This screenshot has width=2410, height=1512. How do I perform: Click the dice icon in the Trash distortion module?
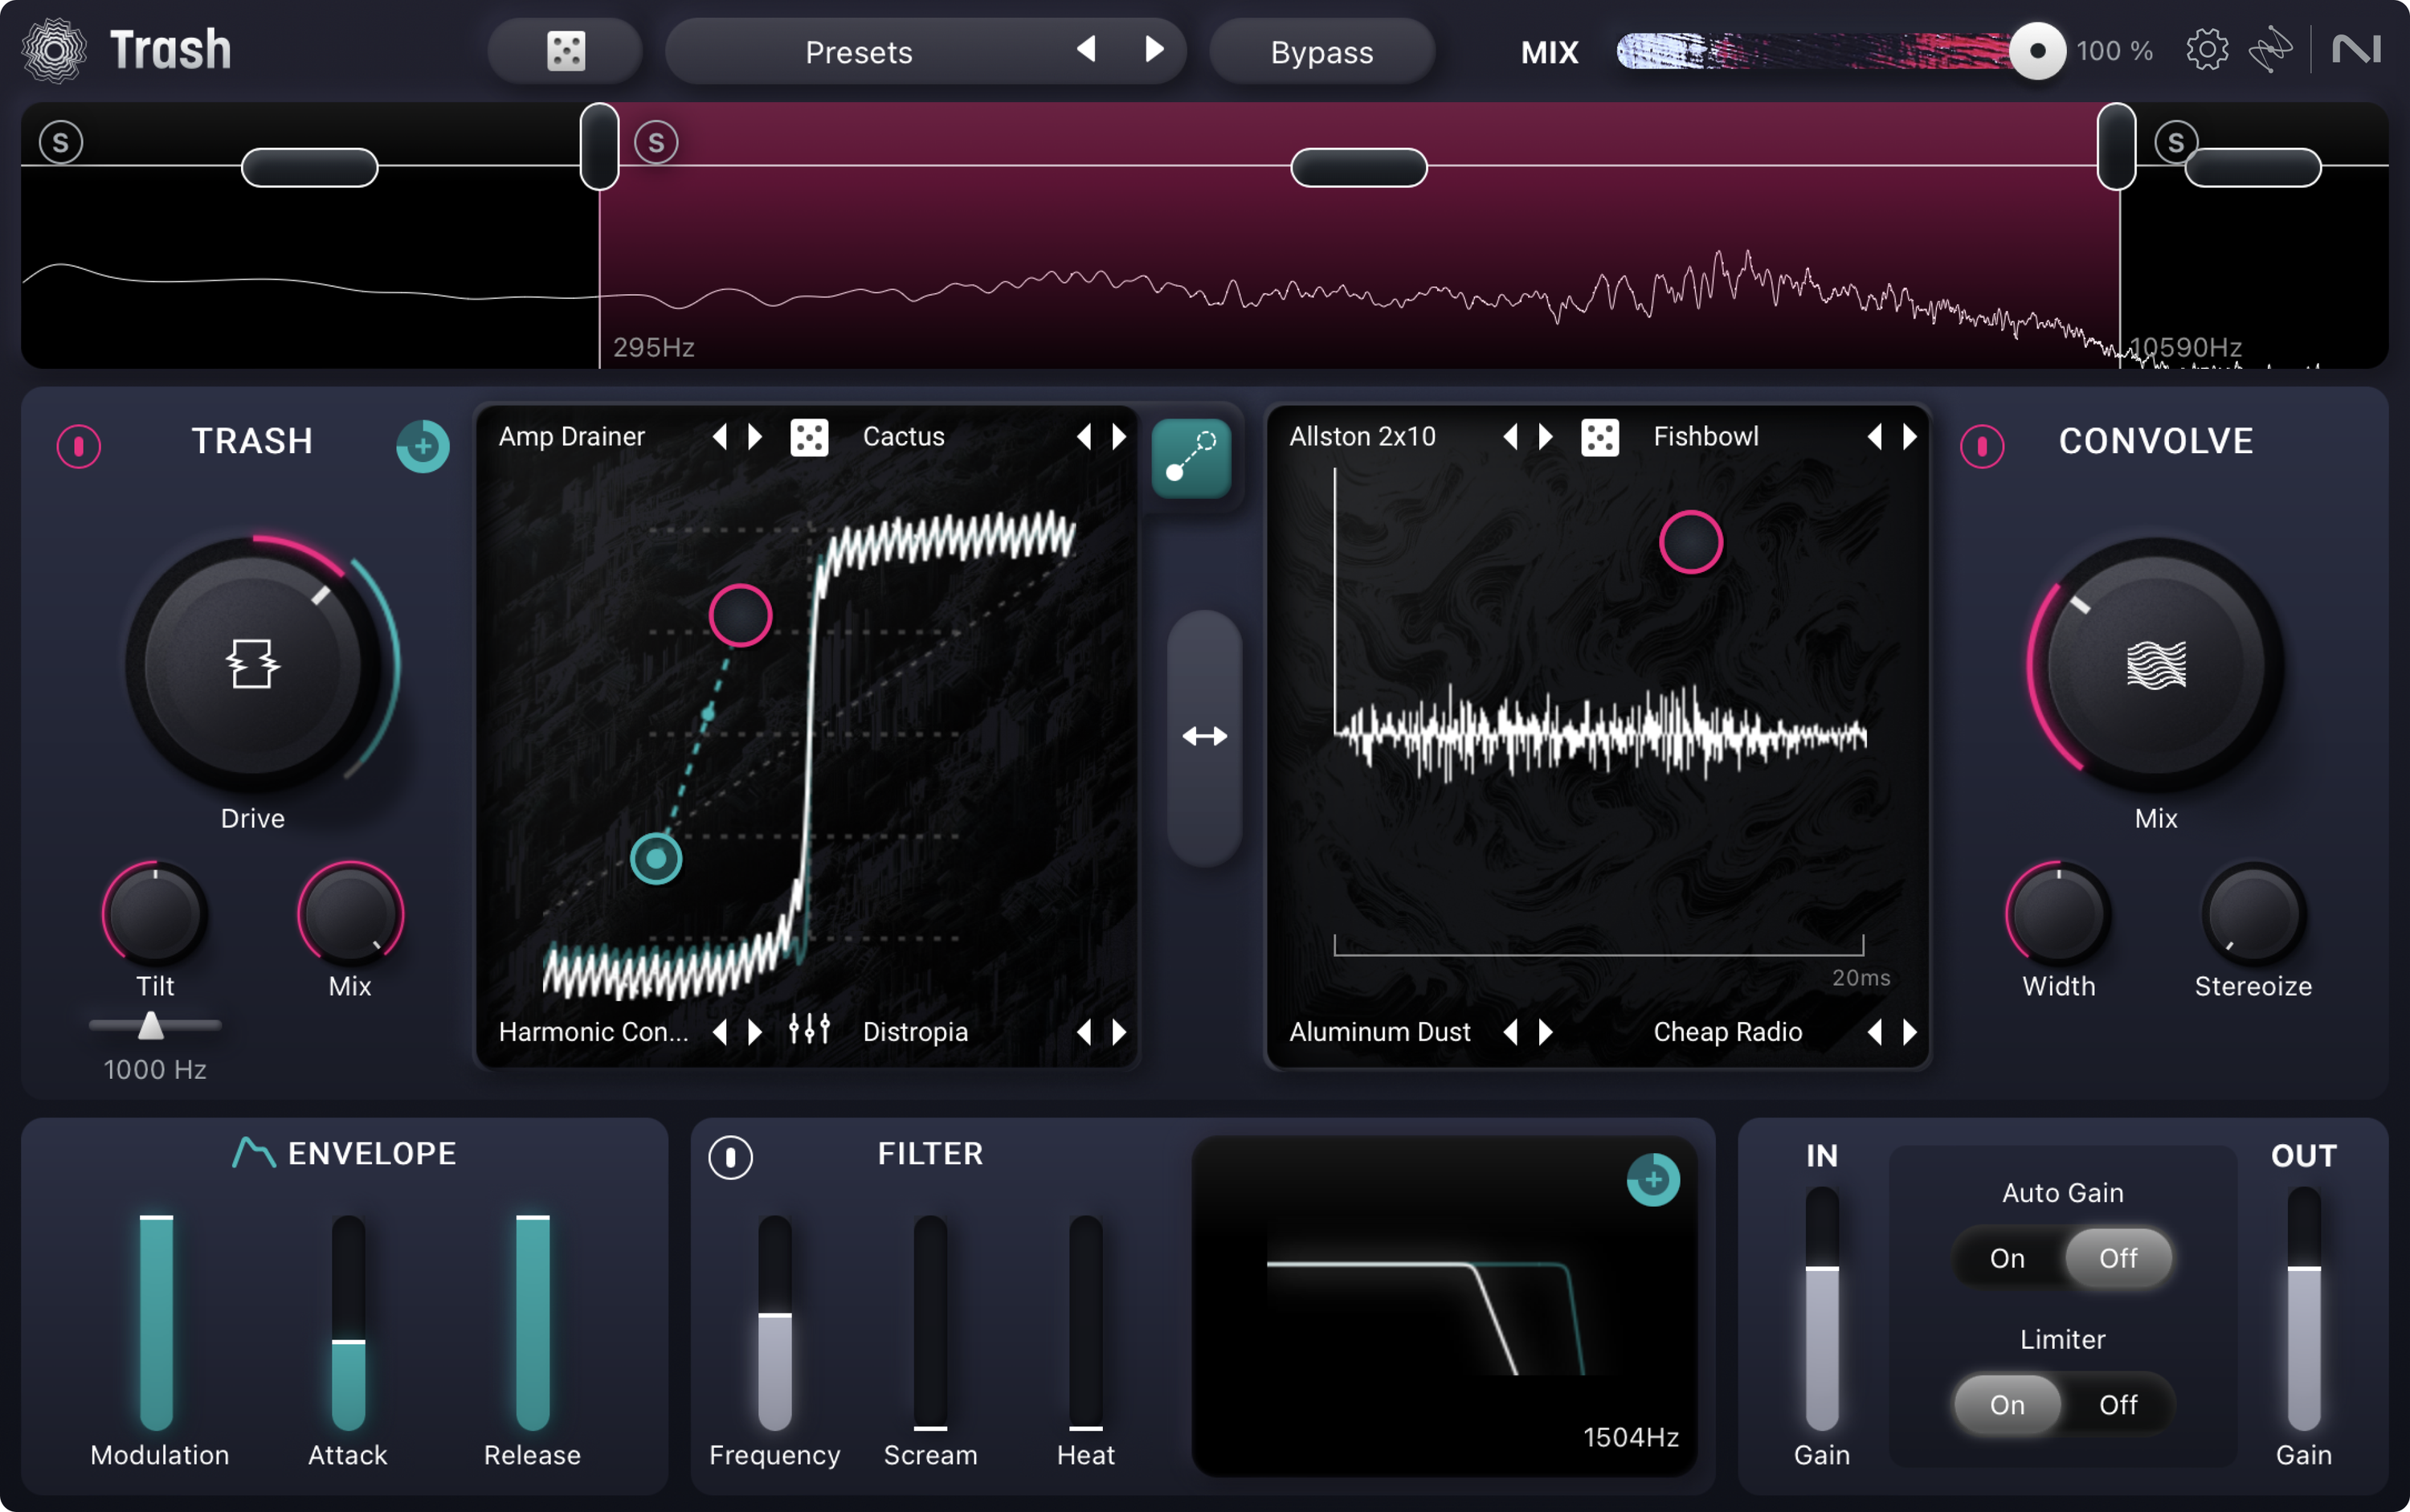click(x=808, y=437)
